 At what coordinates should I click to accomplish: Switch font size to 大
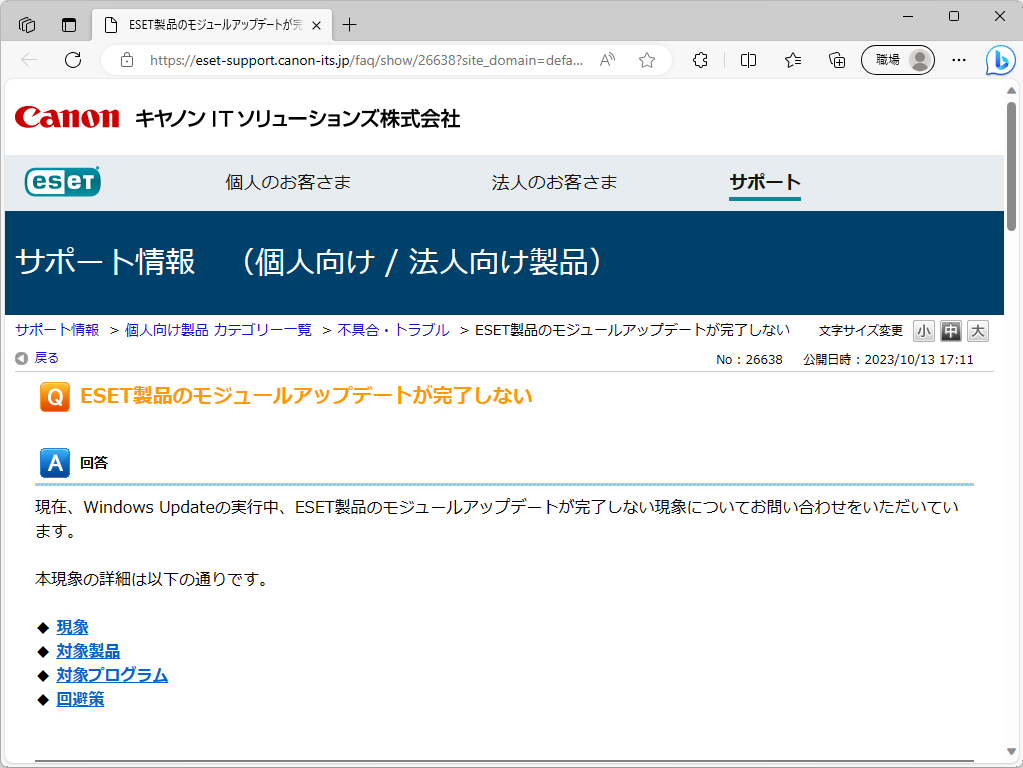coord(977,330)
